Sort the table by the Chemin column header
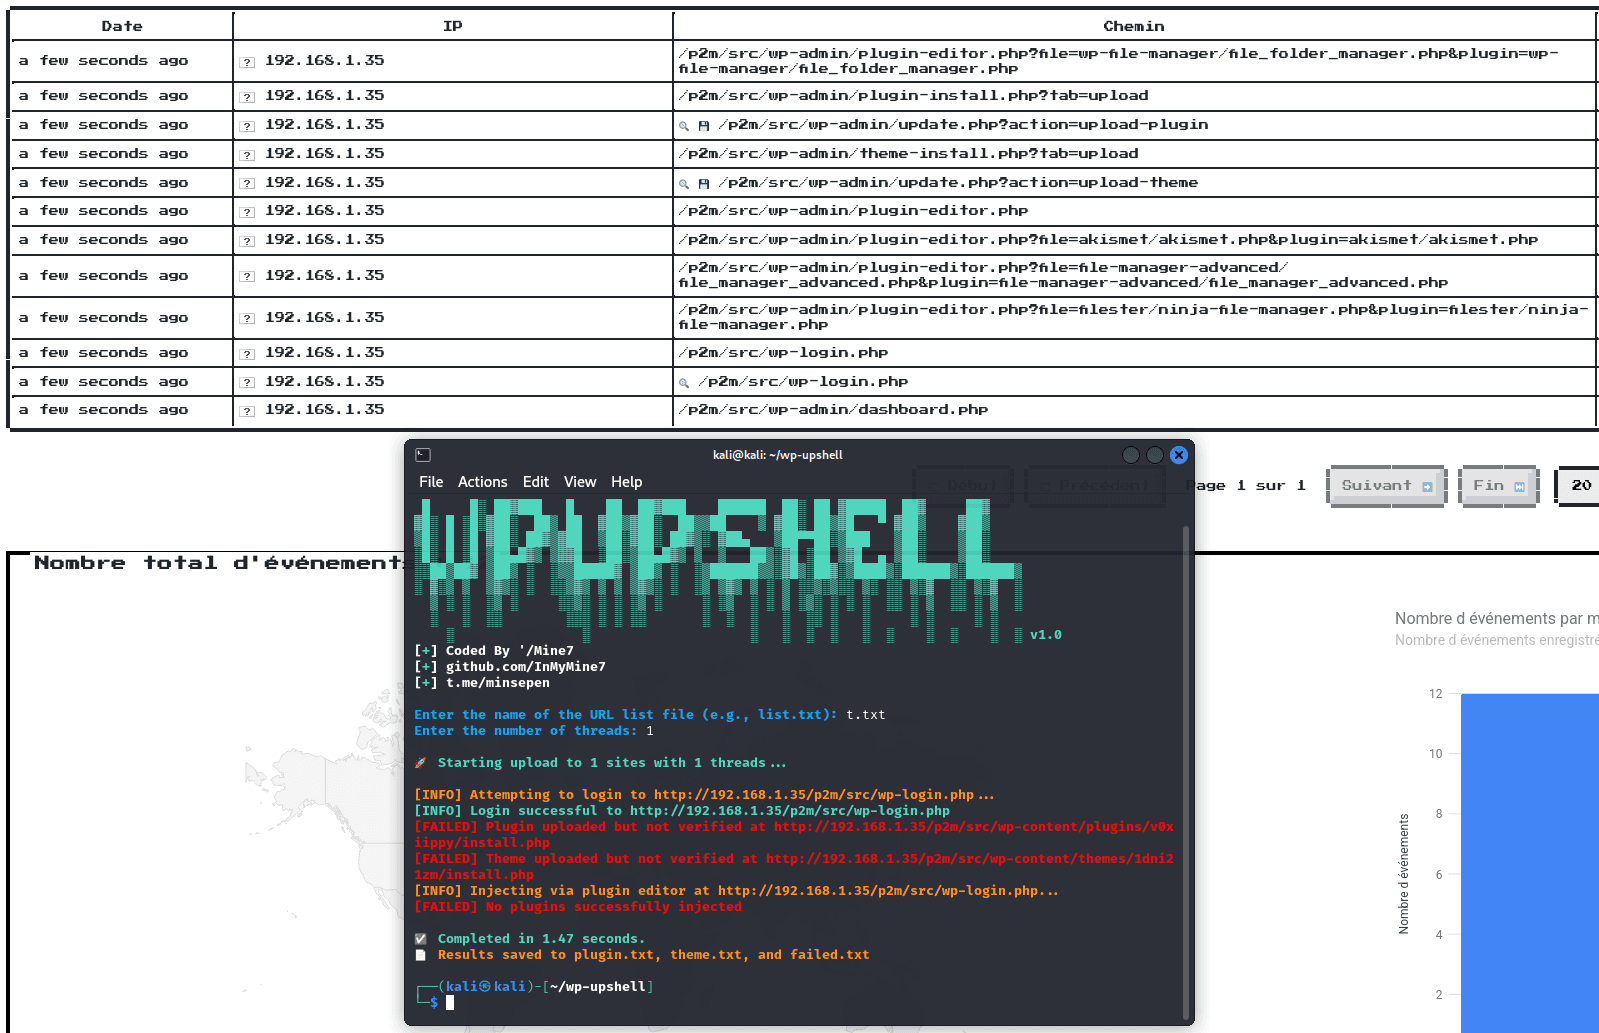The image size is (1599, 1033). 1133,26
